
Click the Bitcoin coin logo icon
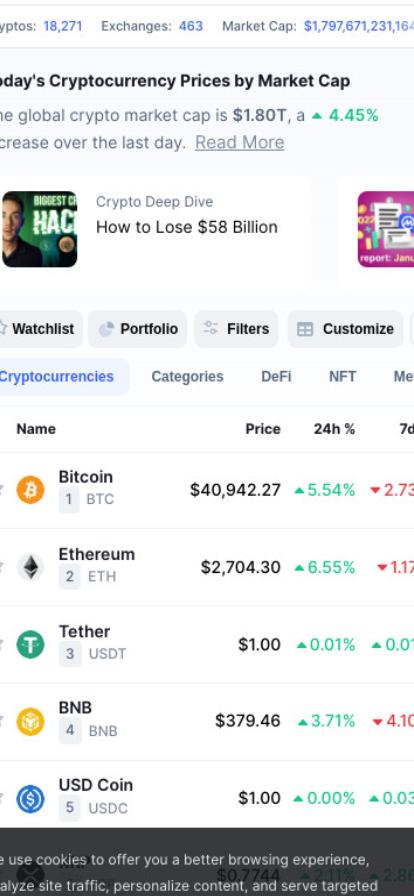click(x=30, y=490)
